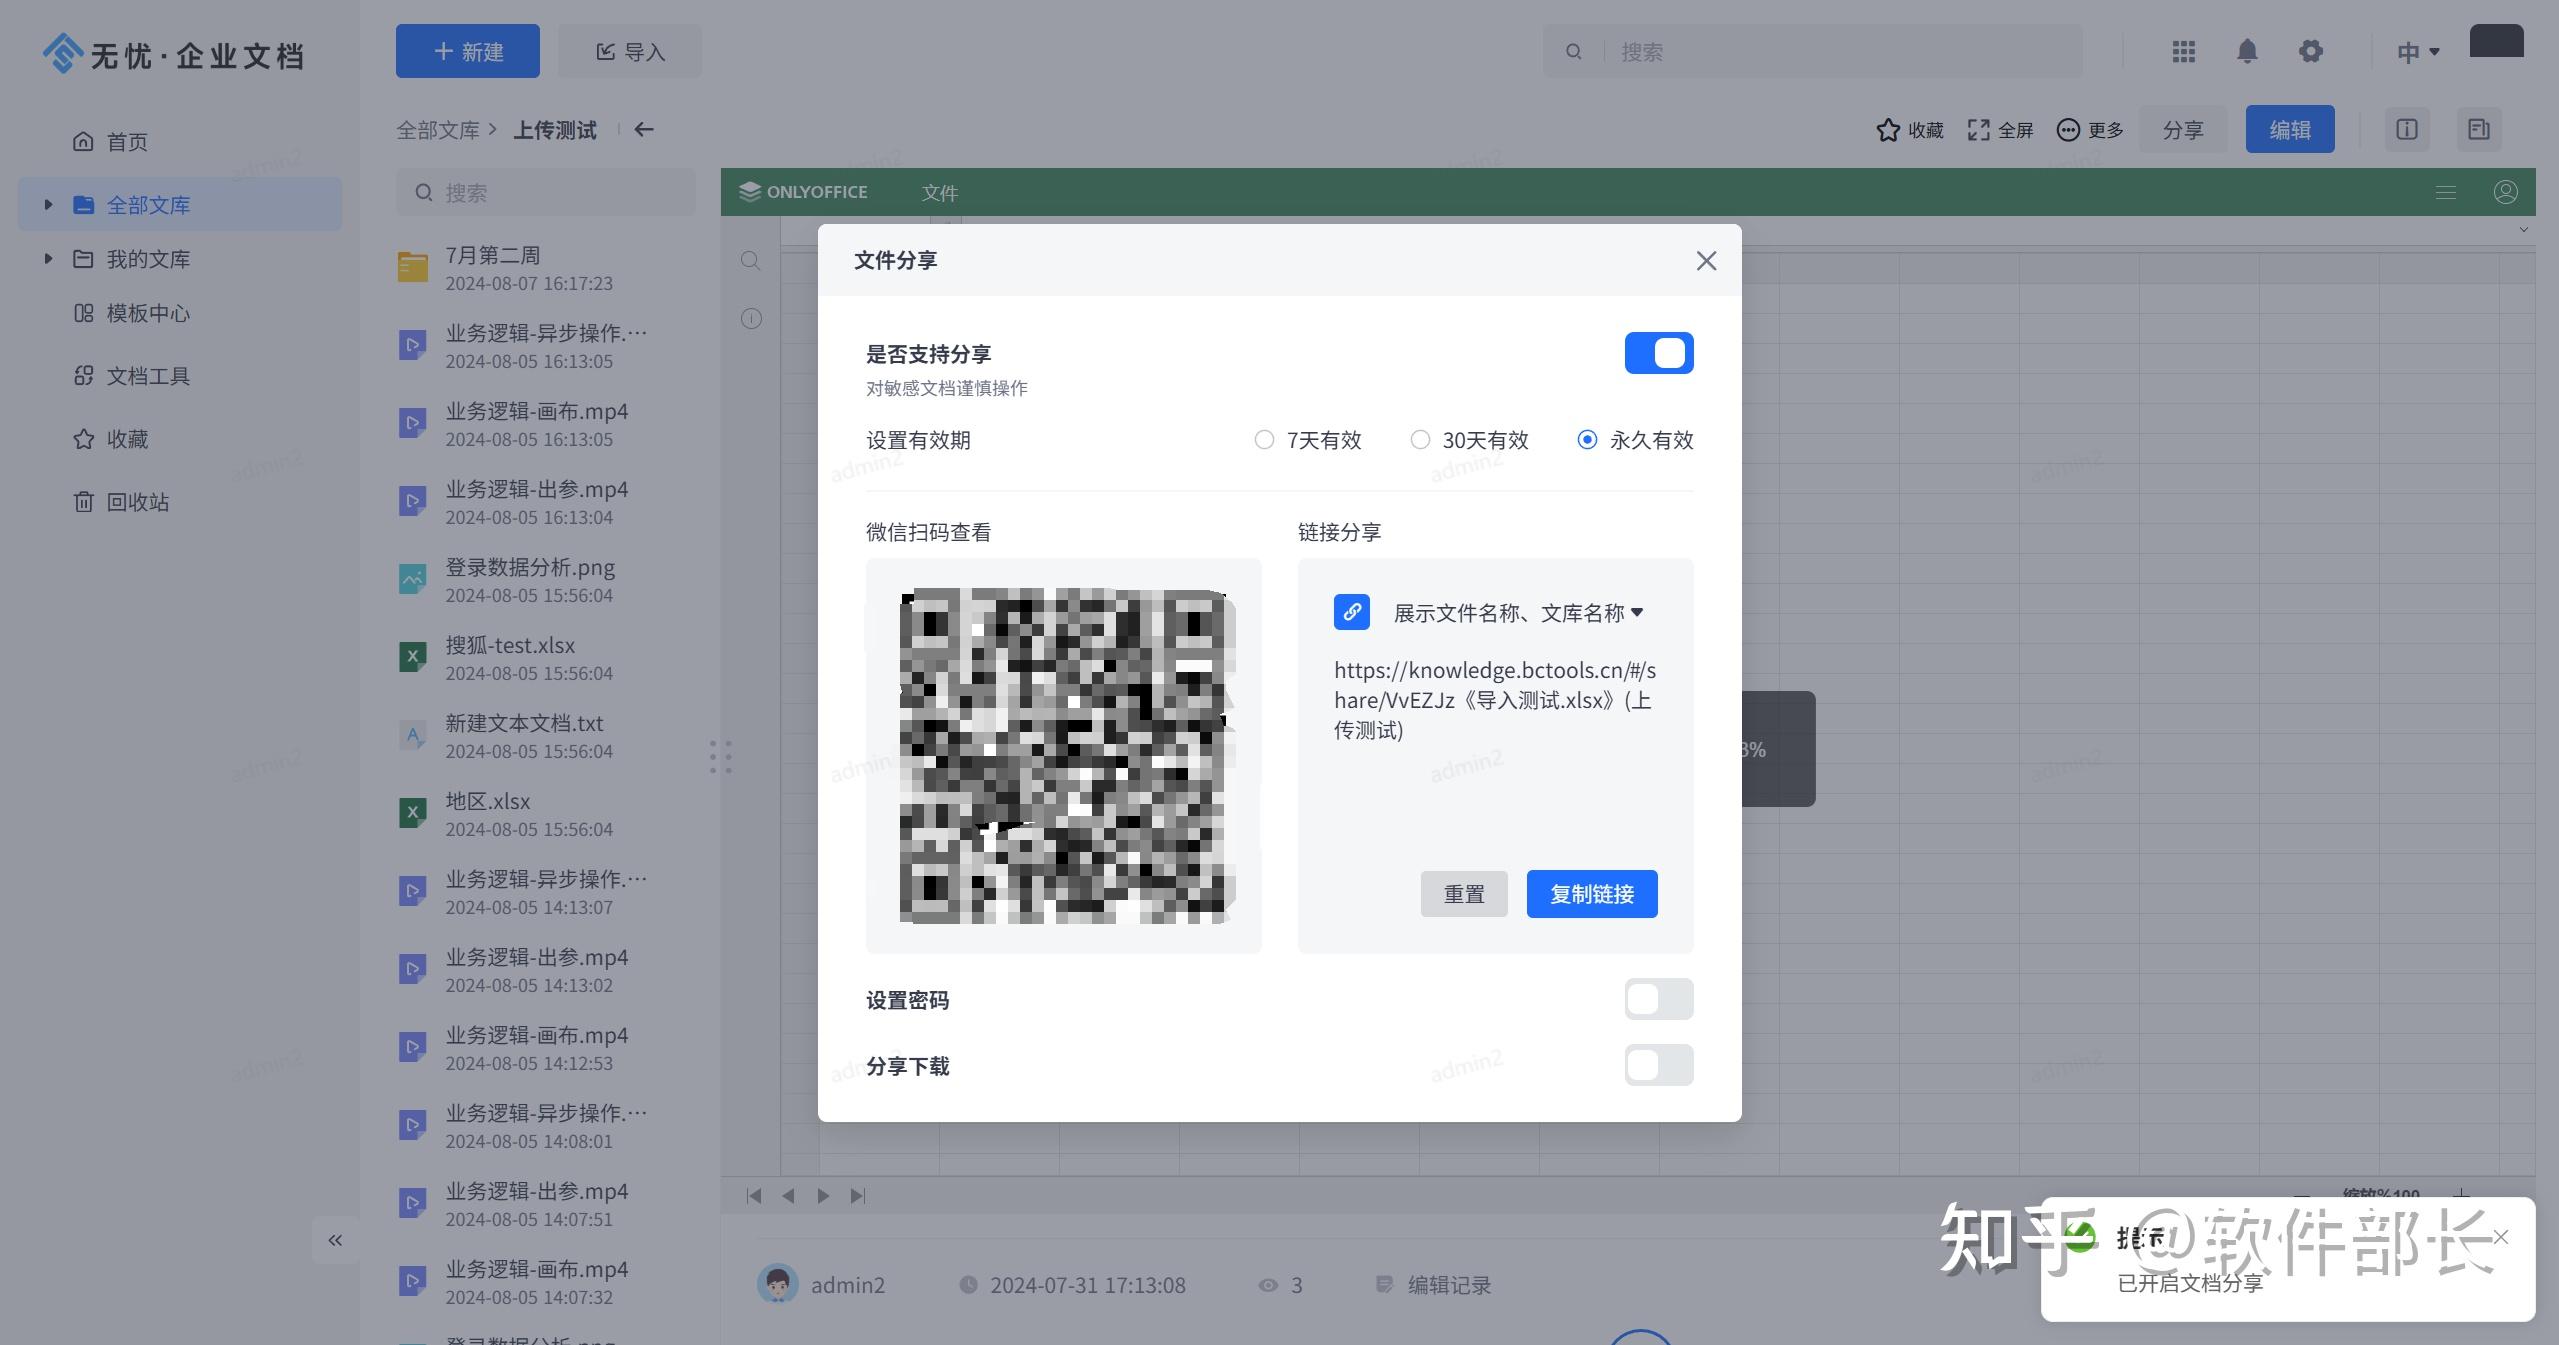The width and height of the screenshot is (2559, 1345).
Task: Open the apps grid icon
Action: pyautogui.click(x=2183, y=51)
